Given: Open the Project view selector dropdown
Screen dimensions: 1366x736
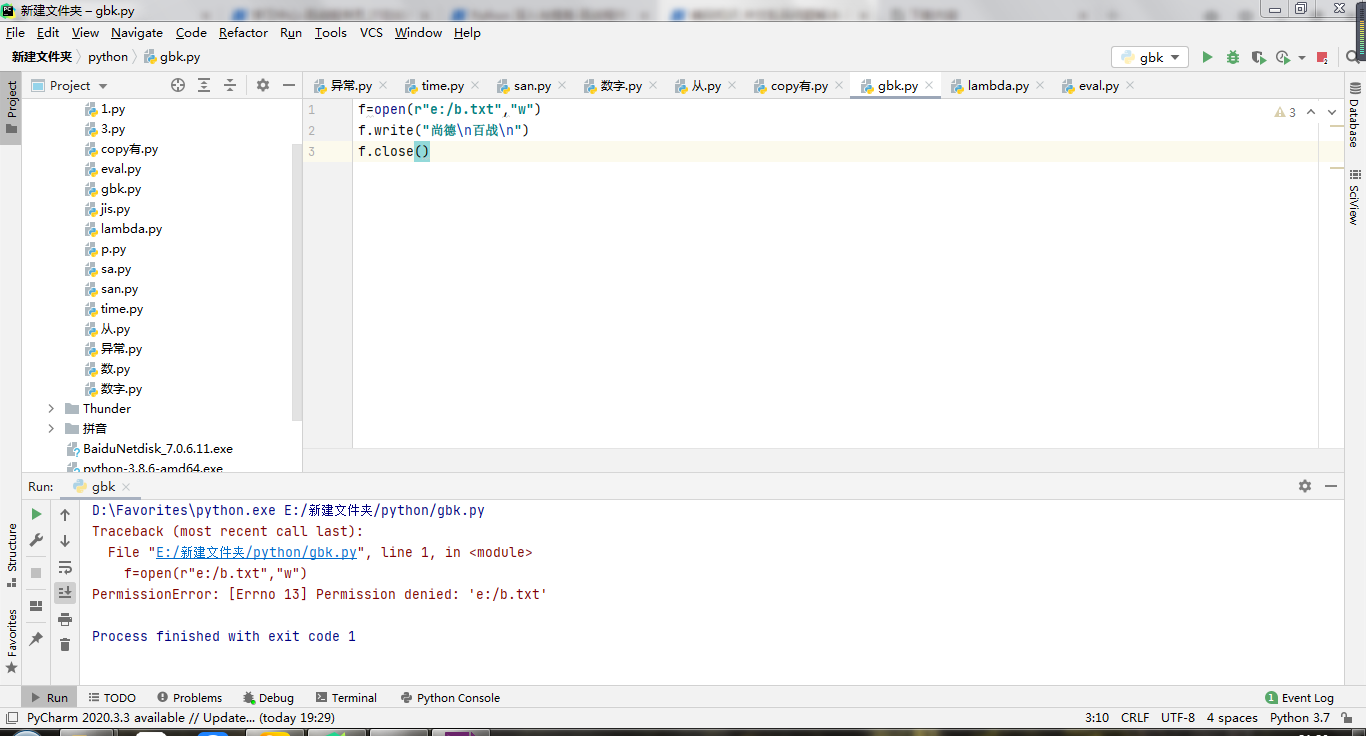Looking at the screenshot, I should pyautogui.click(x=70, y=85).
